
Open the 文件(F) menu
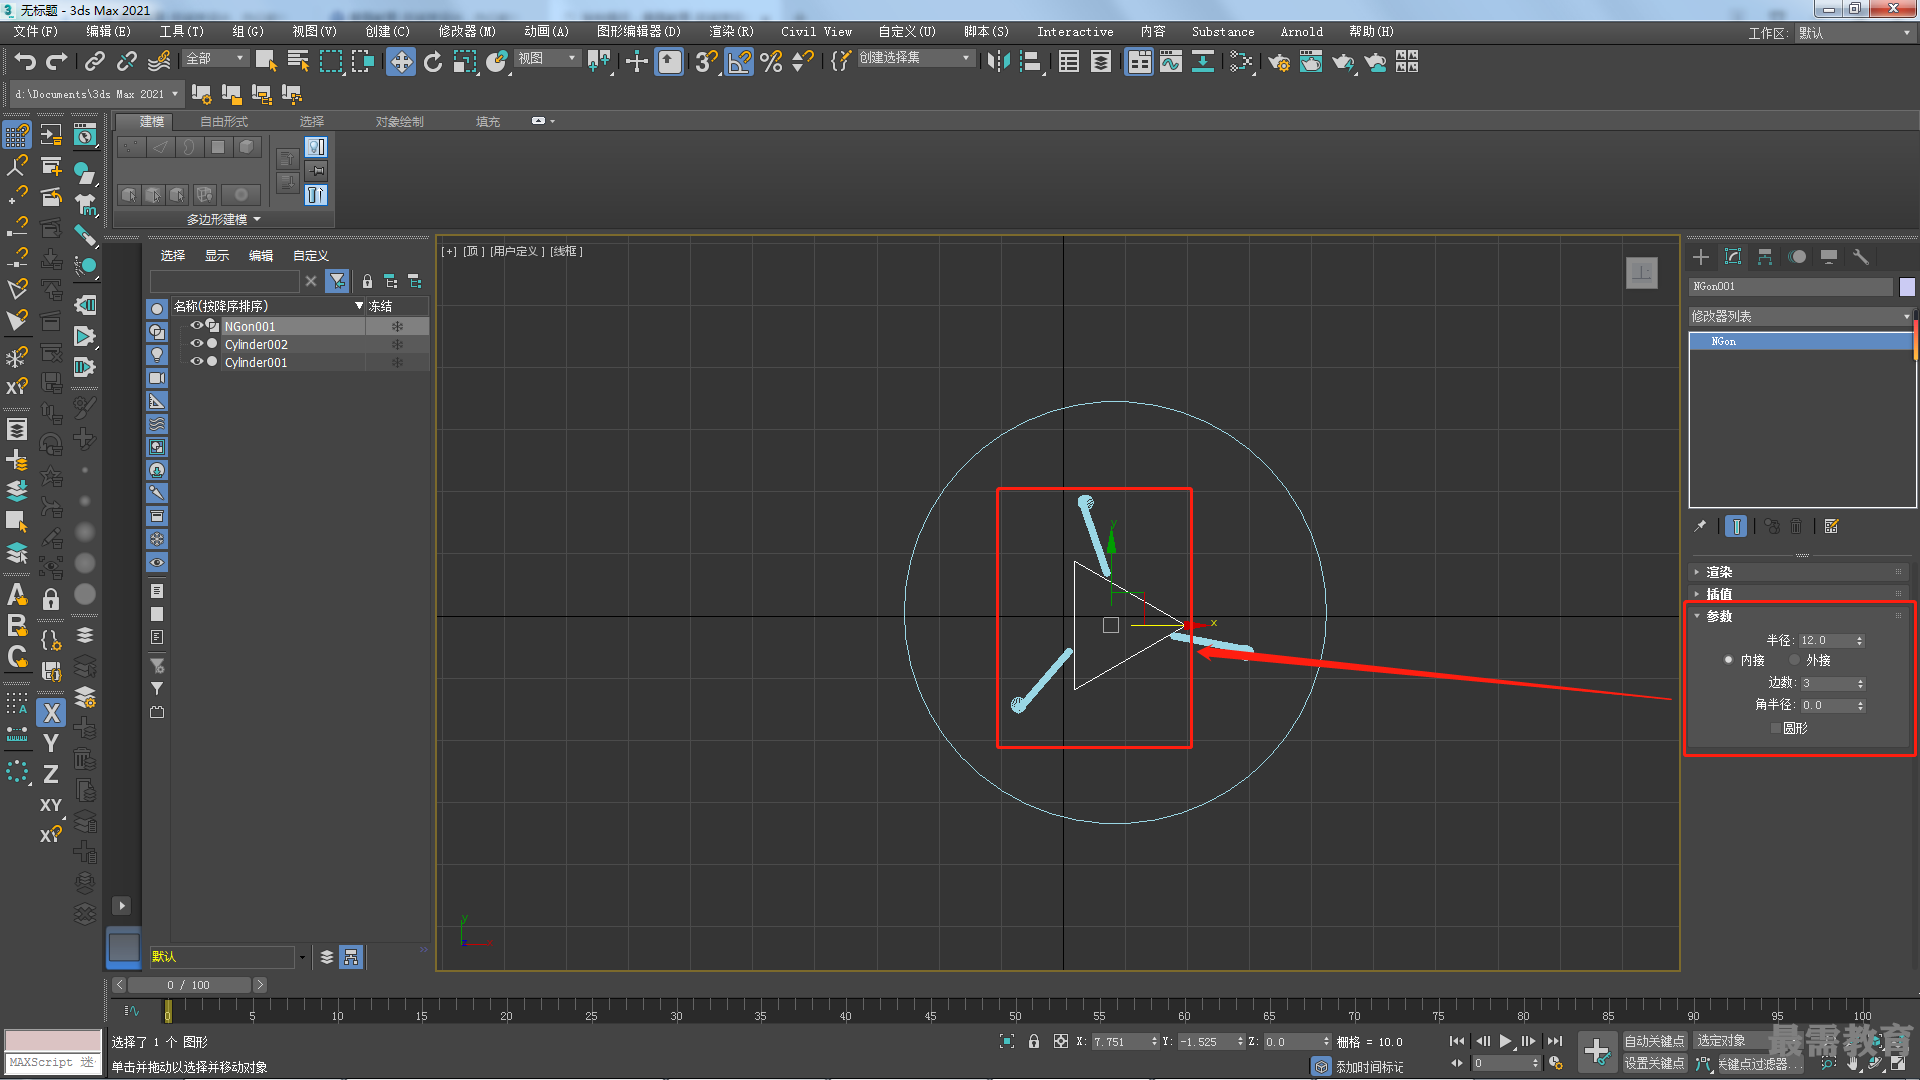pyautogui.click(x=36, y=32)
